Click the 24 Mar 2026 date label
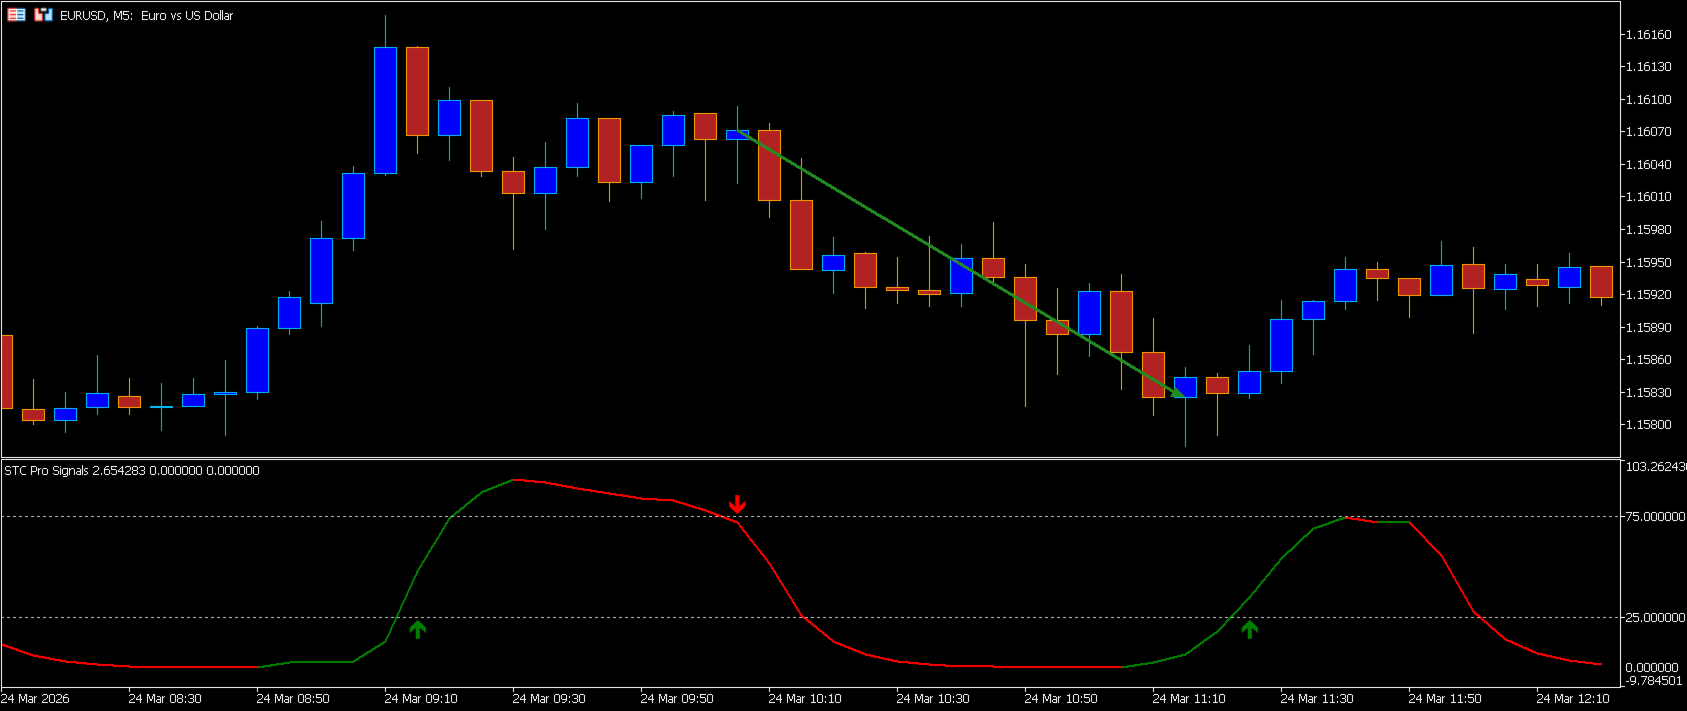Screen dimensions: 1687x711 (x=35, y=699)
